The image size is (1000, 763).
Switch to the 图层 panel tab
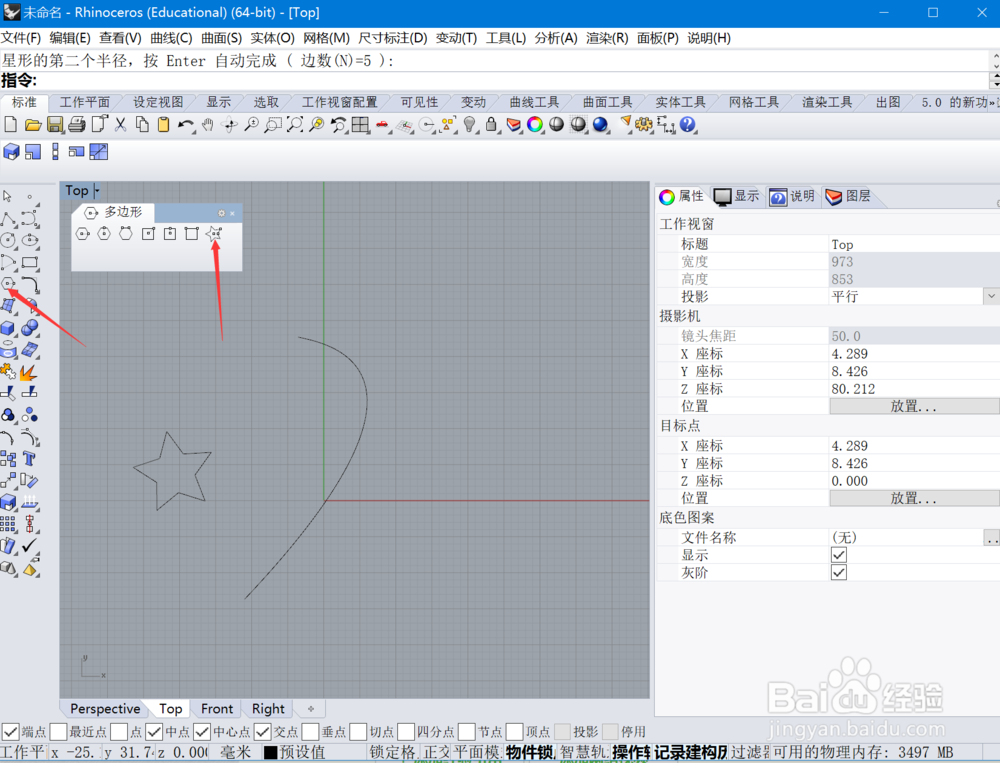coord(848,196)
